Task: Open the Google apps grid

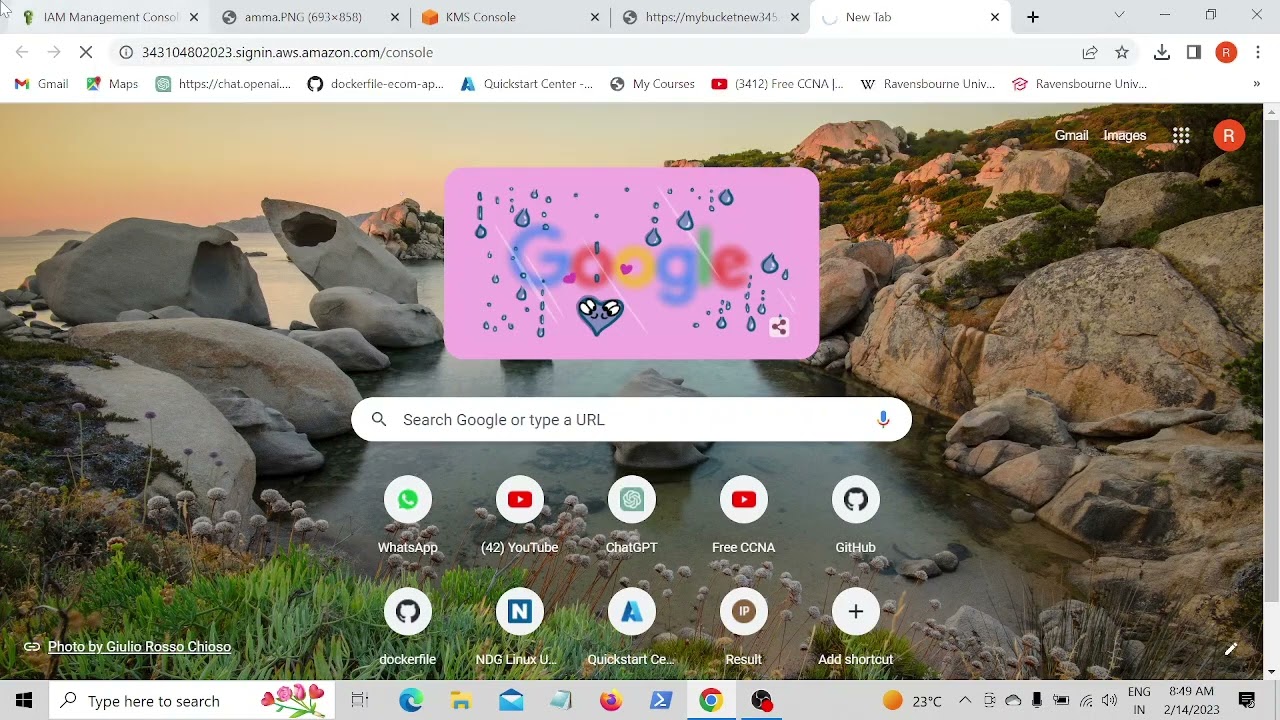Action: (x=1181, y=136)
